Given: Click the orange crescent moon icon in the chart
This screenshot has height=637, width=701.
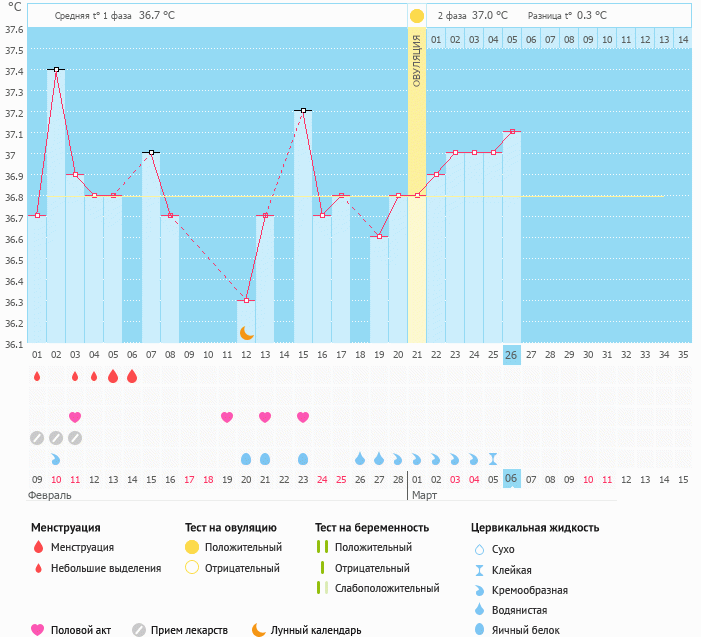Looking at the screenshot, I should (x=246, y=332).
